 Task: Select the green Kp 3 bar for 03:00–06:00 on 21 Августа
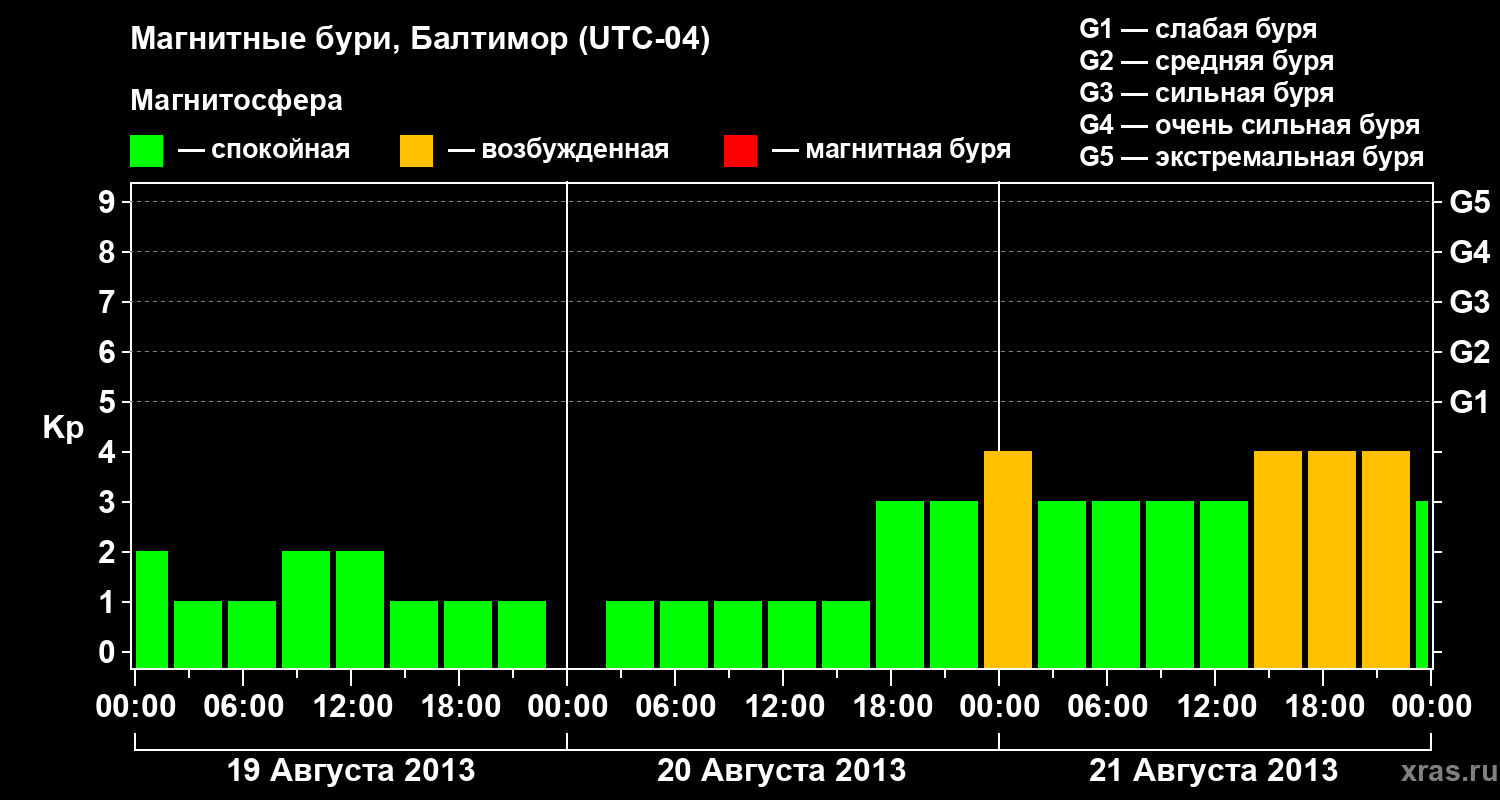click(1062, 585)
